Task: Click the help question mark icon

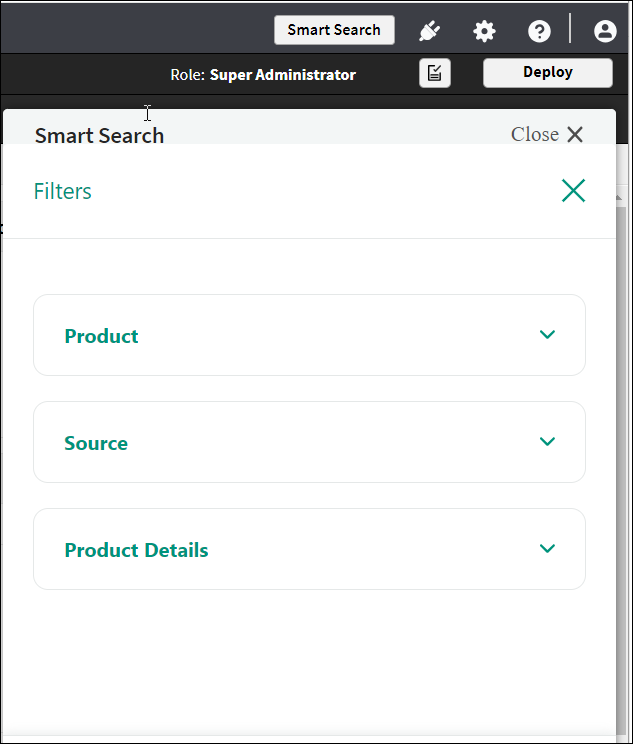Action: point(539,31)
